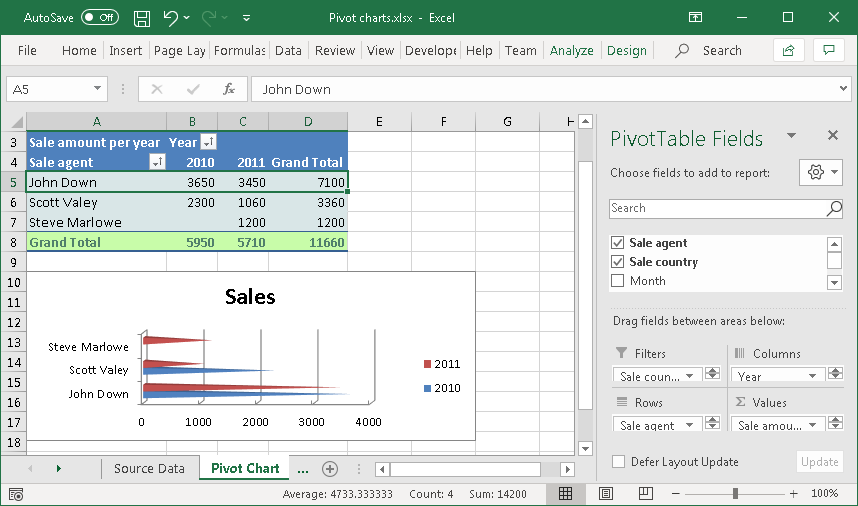858x506 pixels.
Task: Open the Sale agent row filter dropdown
Action: pos(157,162)
